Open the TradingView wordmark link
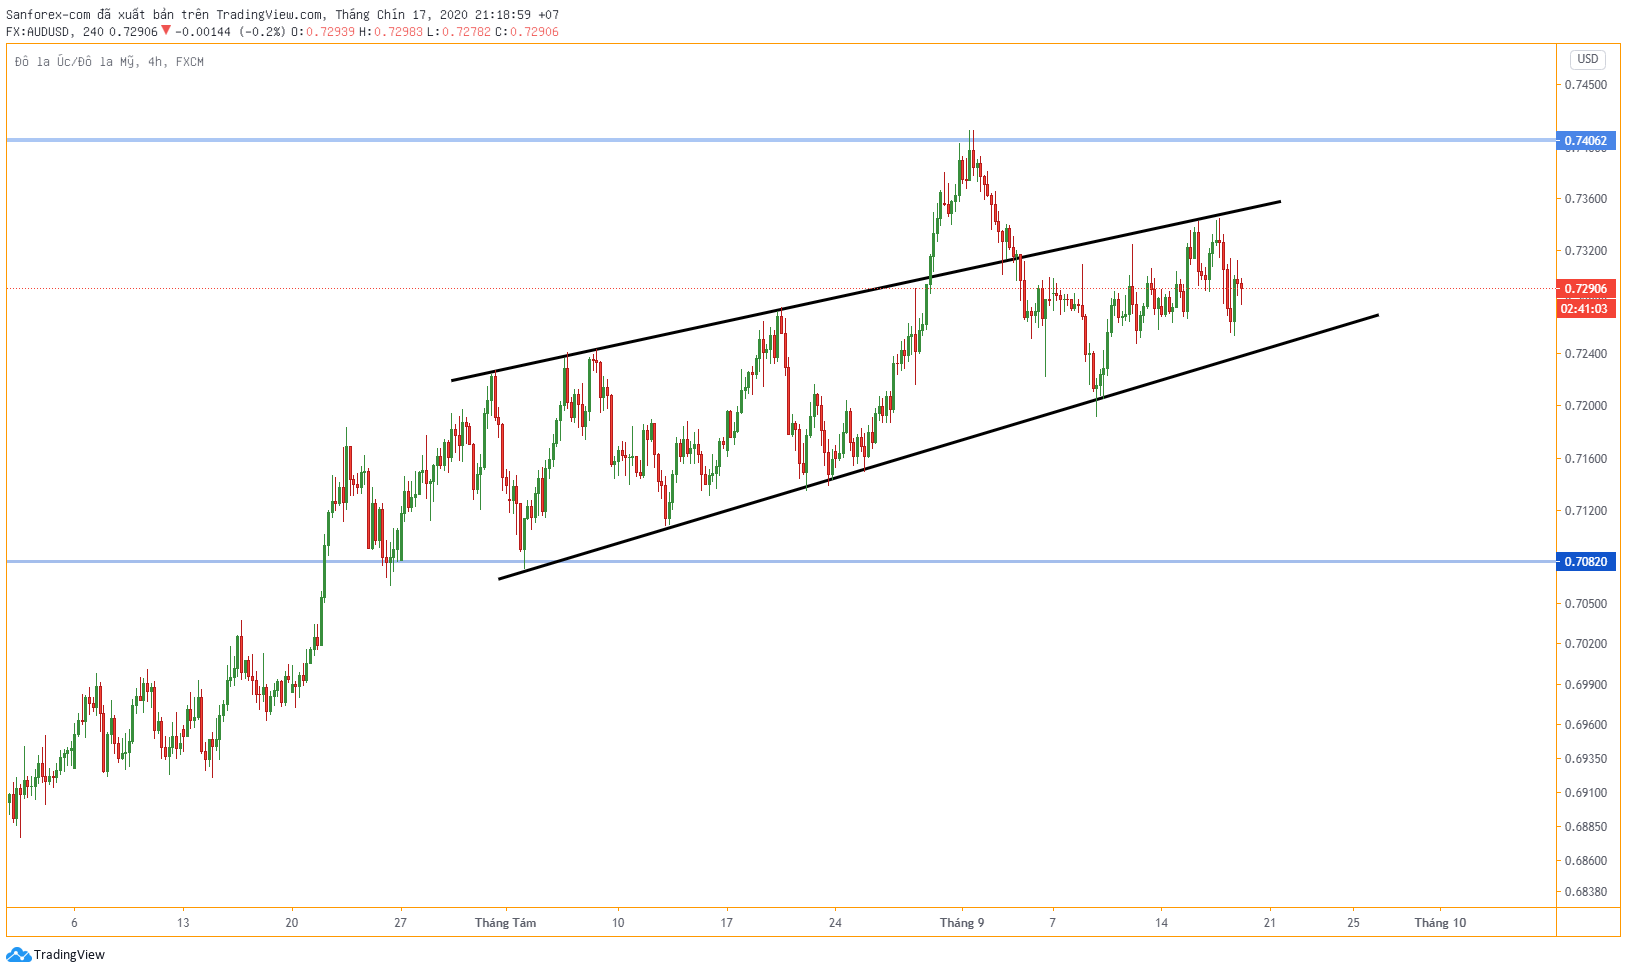Image resolution: width=1627 pixels, height=973 pixels. coord(69,954)
